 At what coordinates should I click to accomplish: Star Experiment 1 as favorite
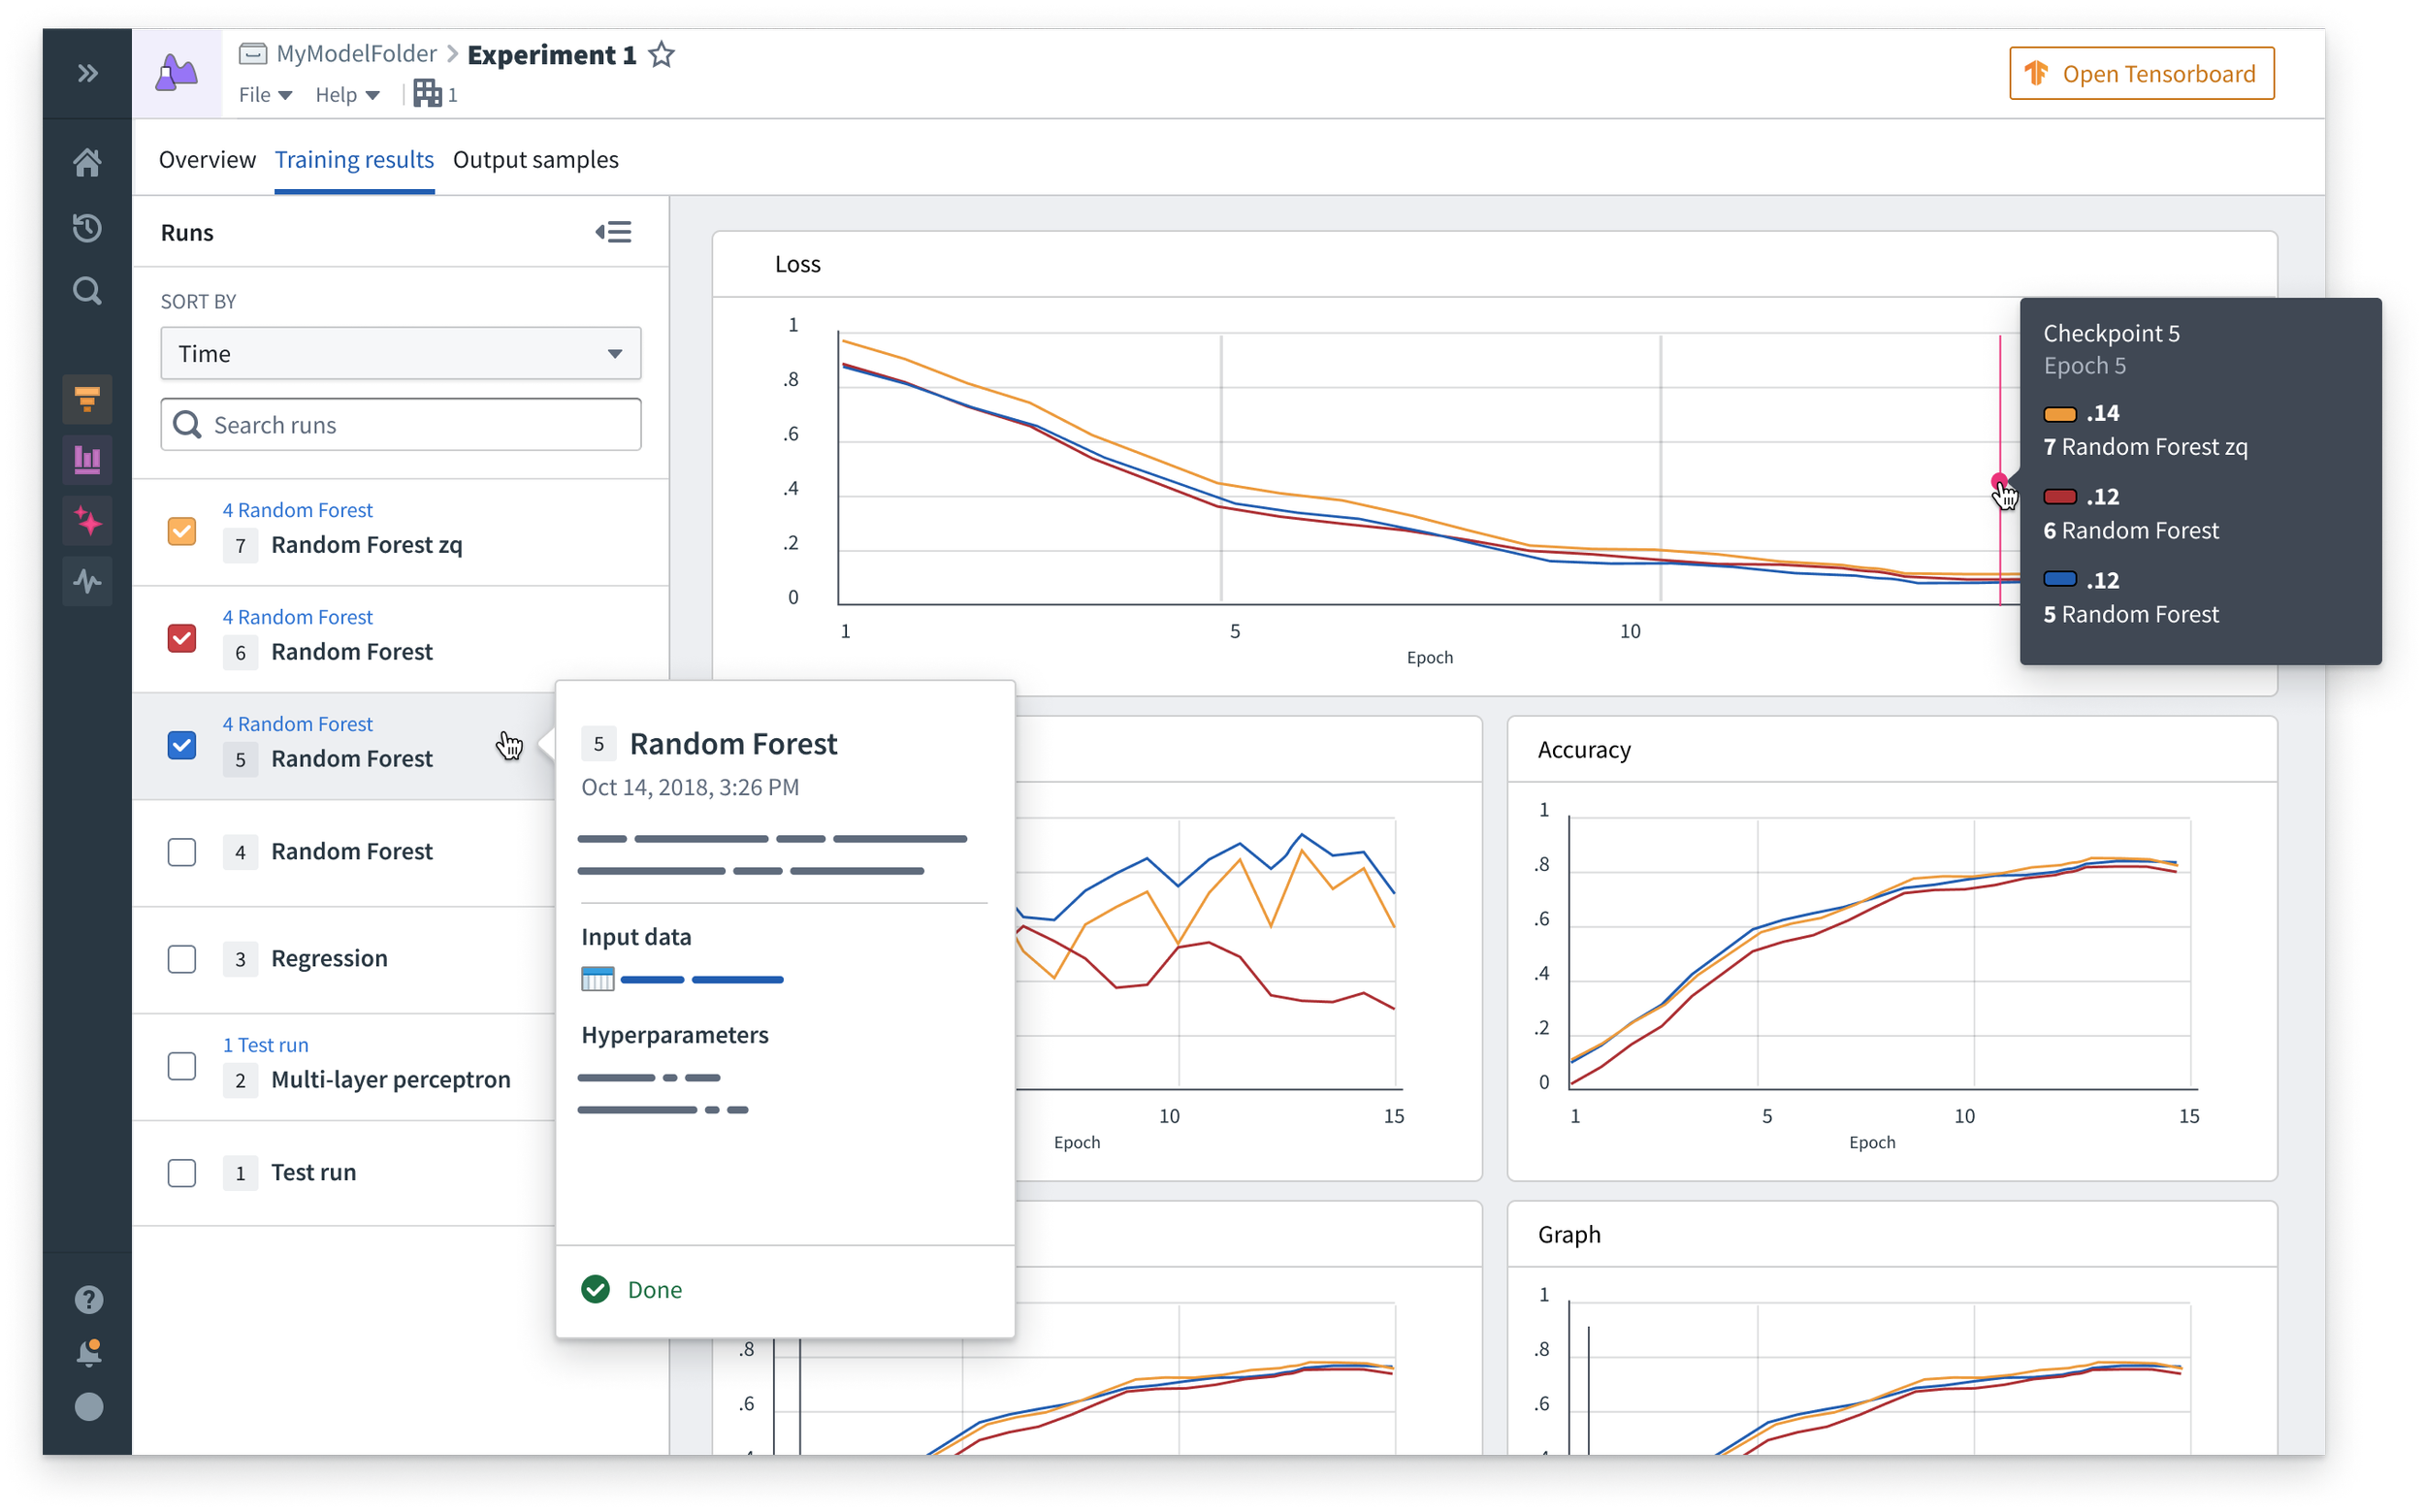tap(661, 55)
